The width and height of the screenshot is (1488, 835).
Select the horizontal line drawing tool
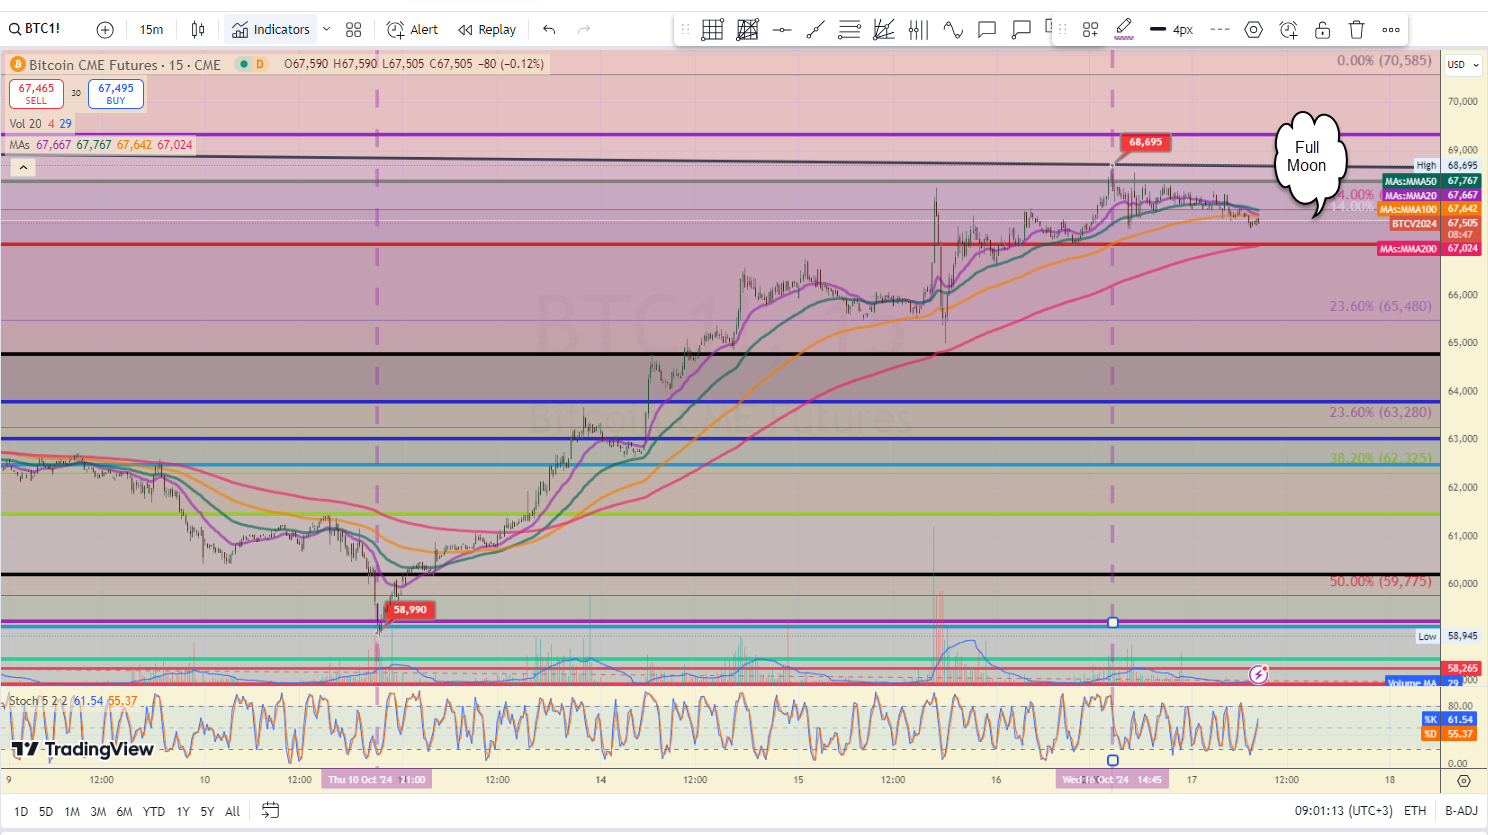coord(782,30)
